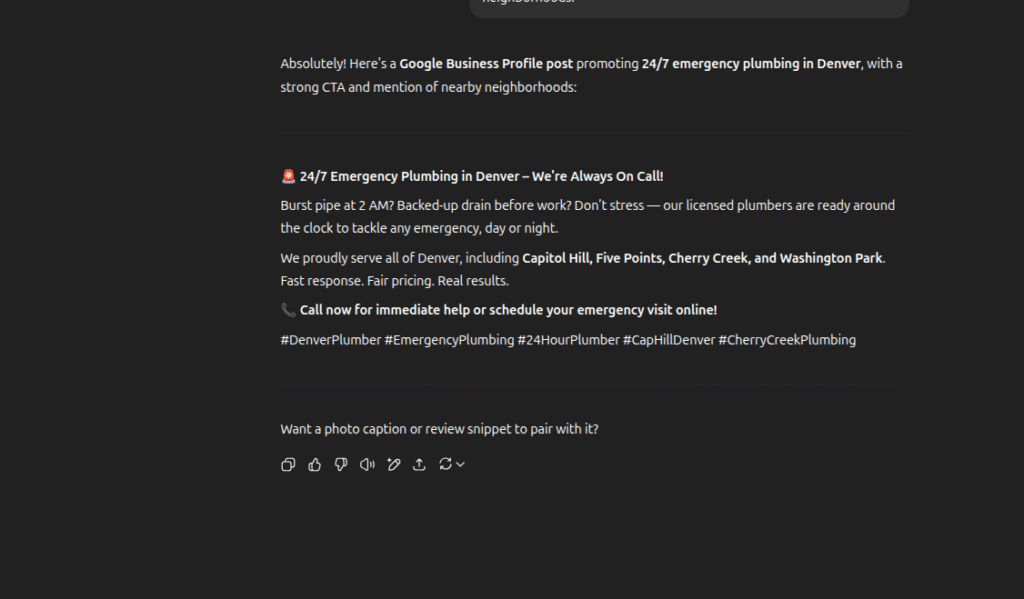Click the red siren emoji

[x=288, y=177]
